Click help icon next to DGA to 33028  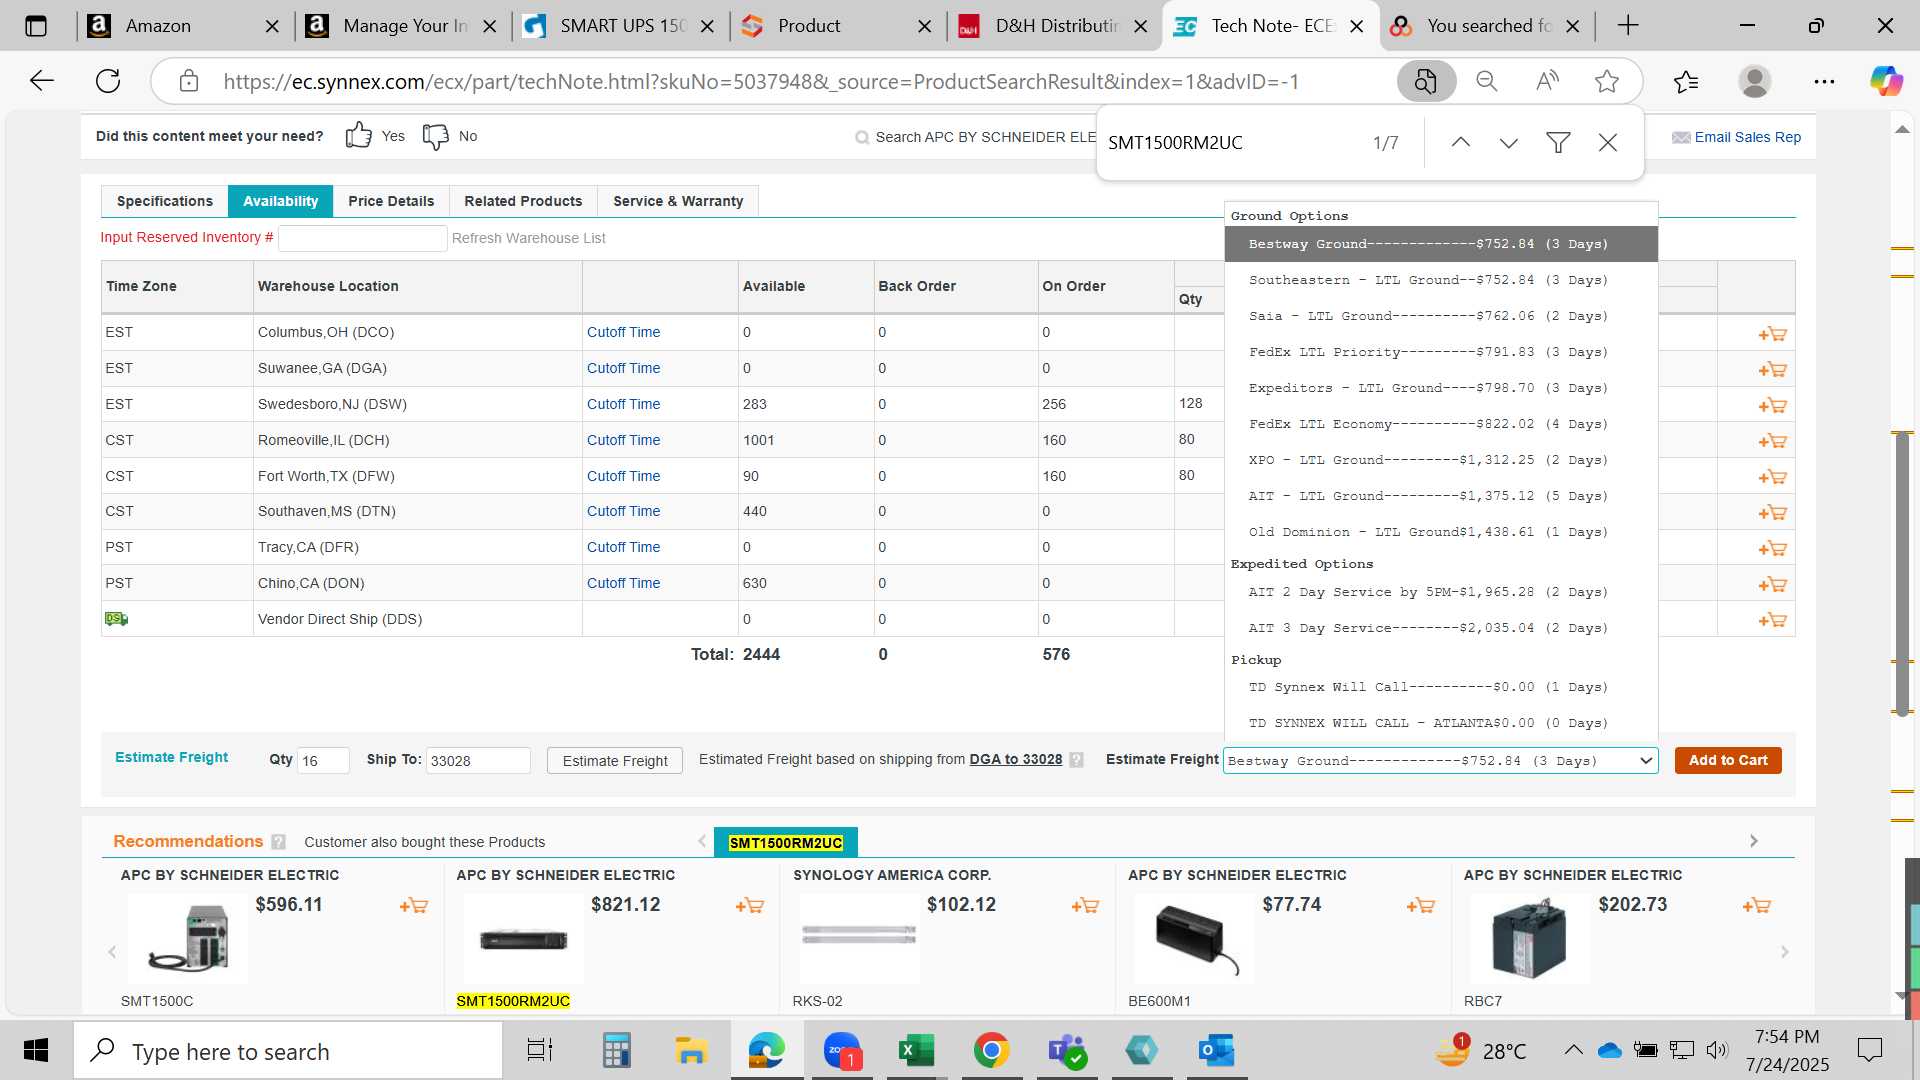[x=1076, y=760]
